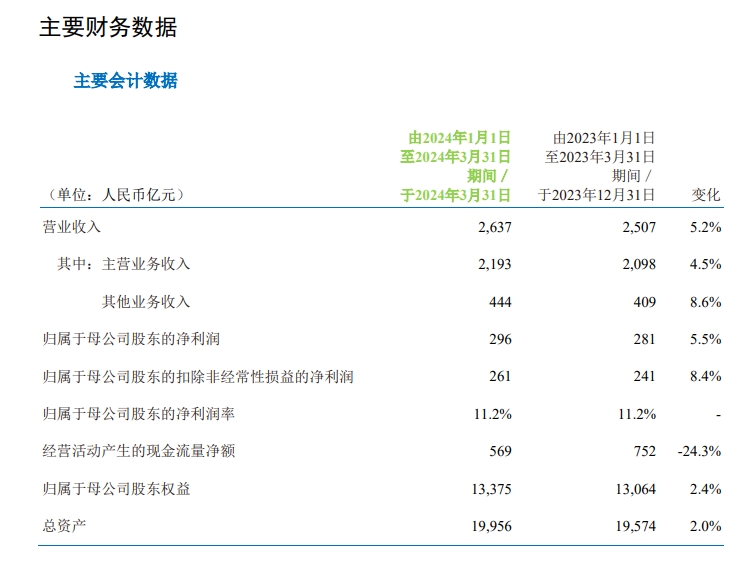This screenshot has width=752, height=577.
Task: Click the change value 8.6%
Action: [706, 302]
